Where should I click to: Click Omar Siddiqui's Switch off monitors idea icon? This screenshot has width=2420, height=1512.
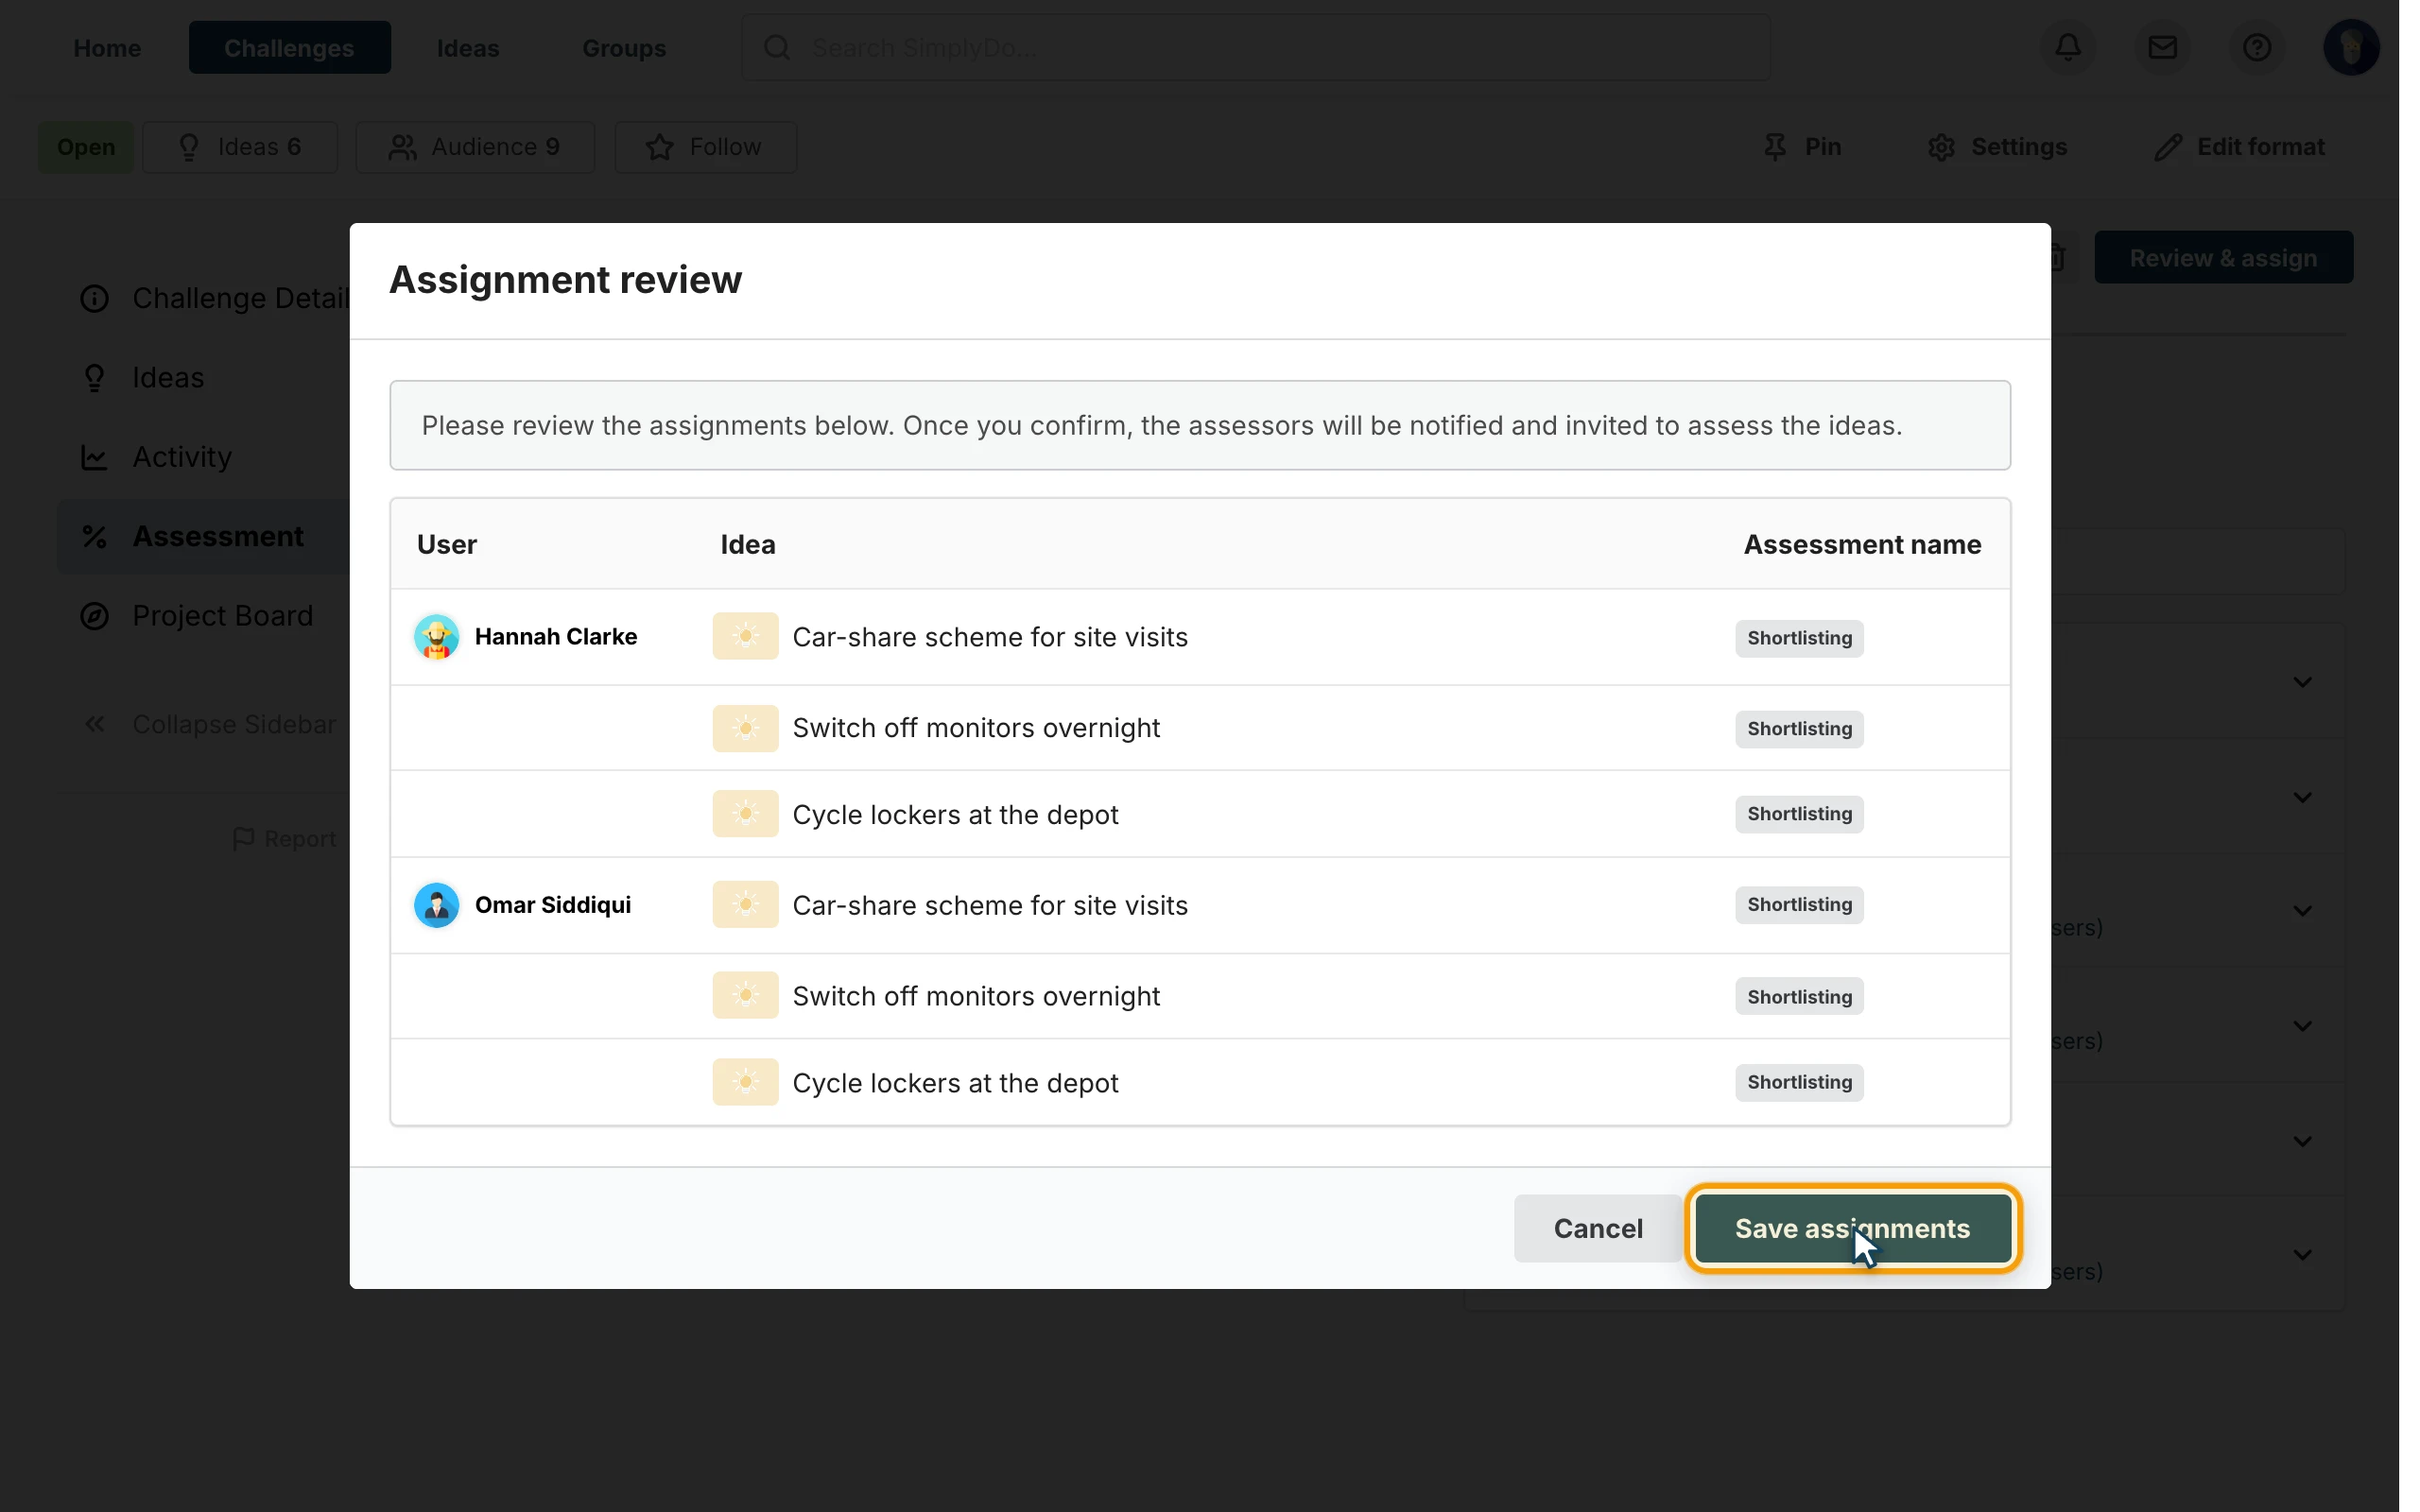(x=745, y=995)
